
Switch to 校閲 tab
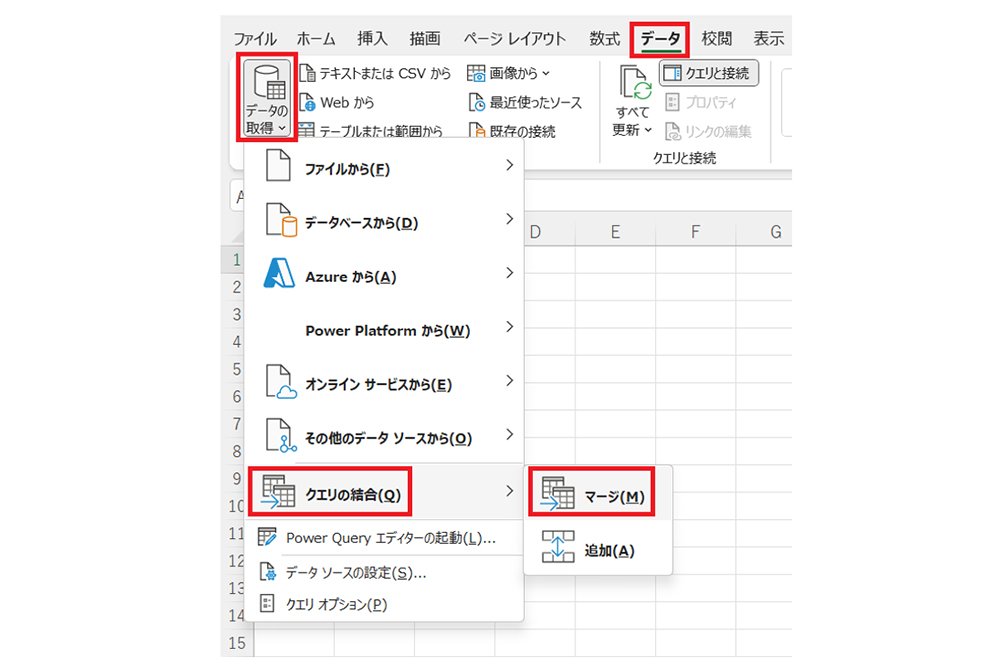716,39
